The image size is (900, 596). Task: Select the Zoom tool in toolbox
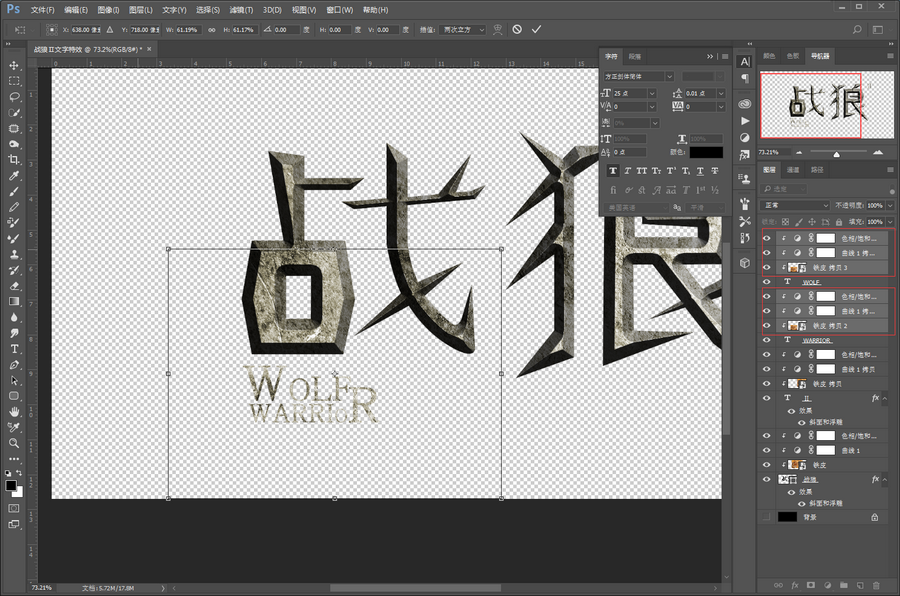pyautogui.click(x=14, y=442)
